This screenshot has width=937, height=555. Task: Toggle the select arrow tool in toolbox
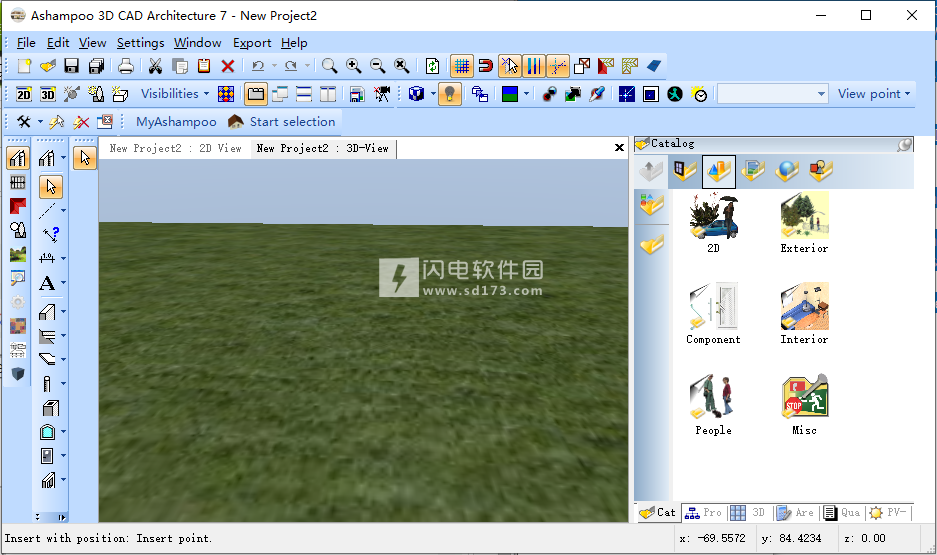click(x=51, y=187)
